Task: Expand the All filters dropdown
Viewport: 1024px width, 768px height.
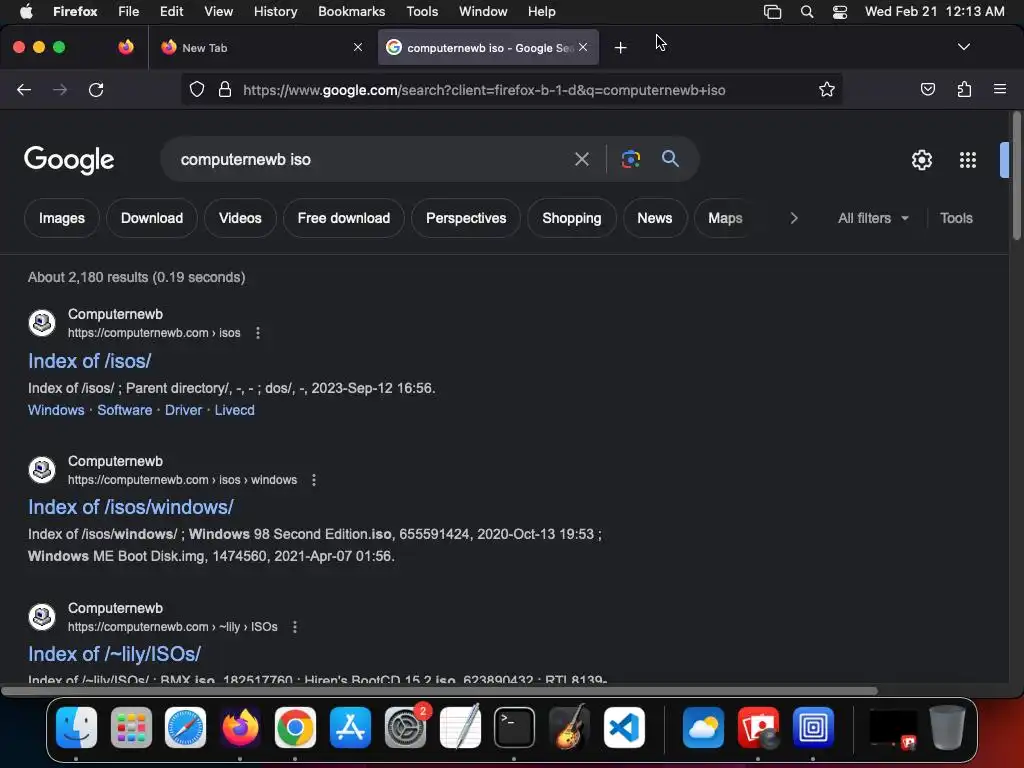Action: (873, 218)
